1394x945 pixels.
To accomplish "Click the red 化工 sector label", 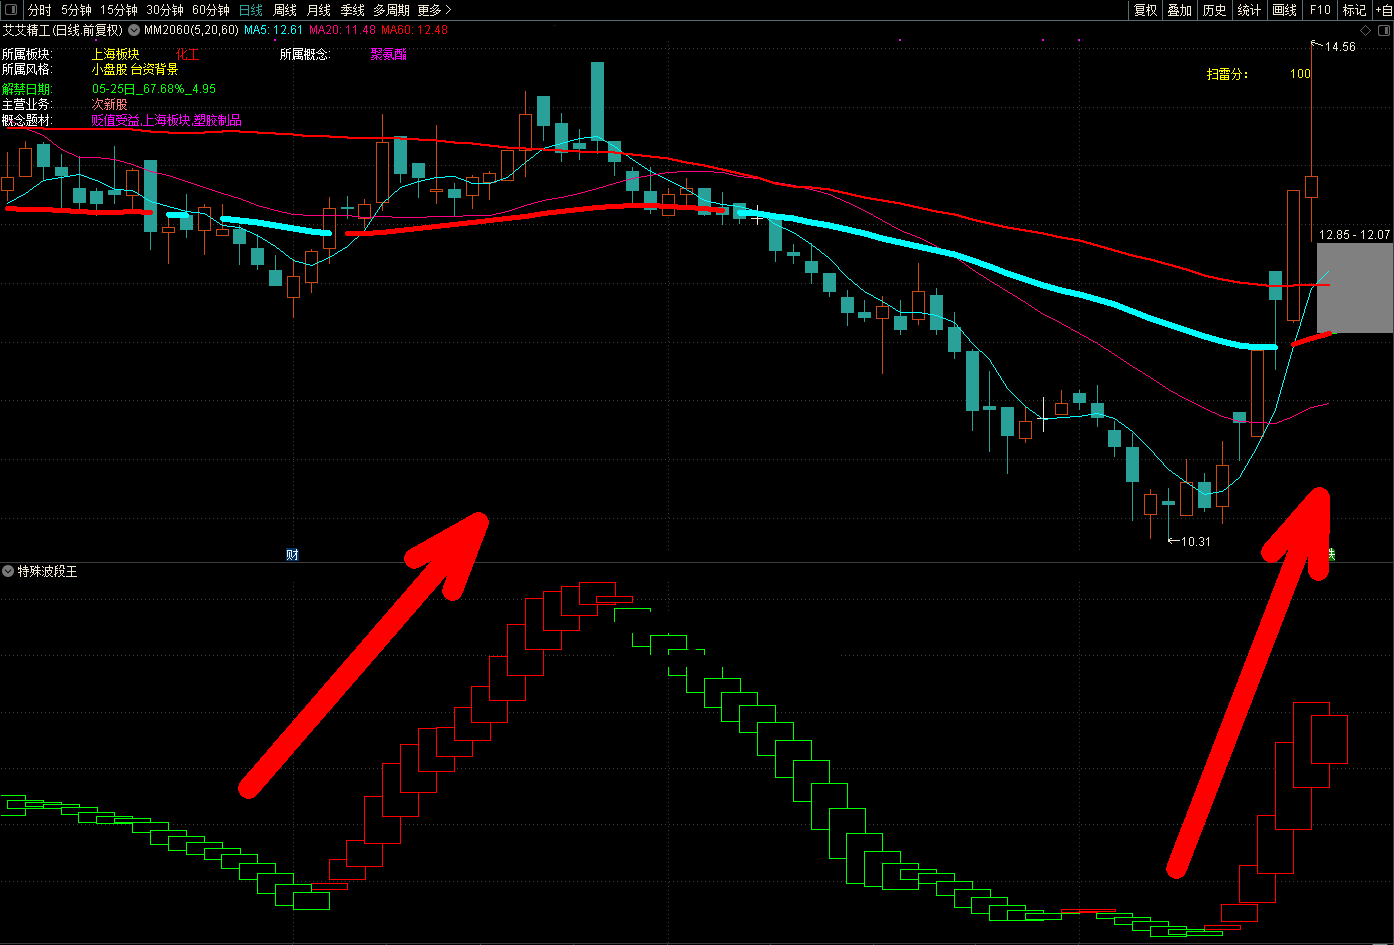I will 188,54.
